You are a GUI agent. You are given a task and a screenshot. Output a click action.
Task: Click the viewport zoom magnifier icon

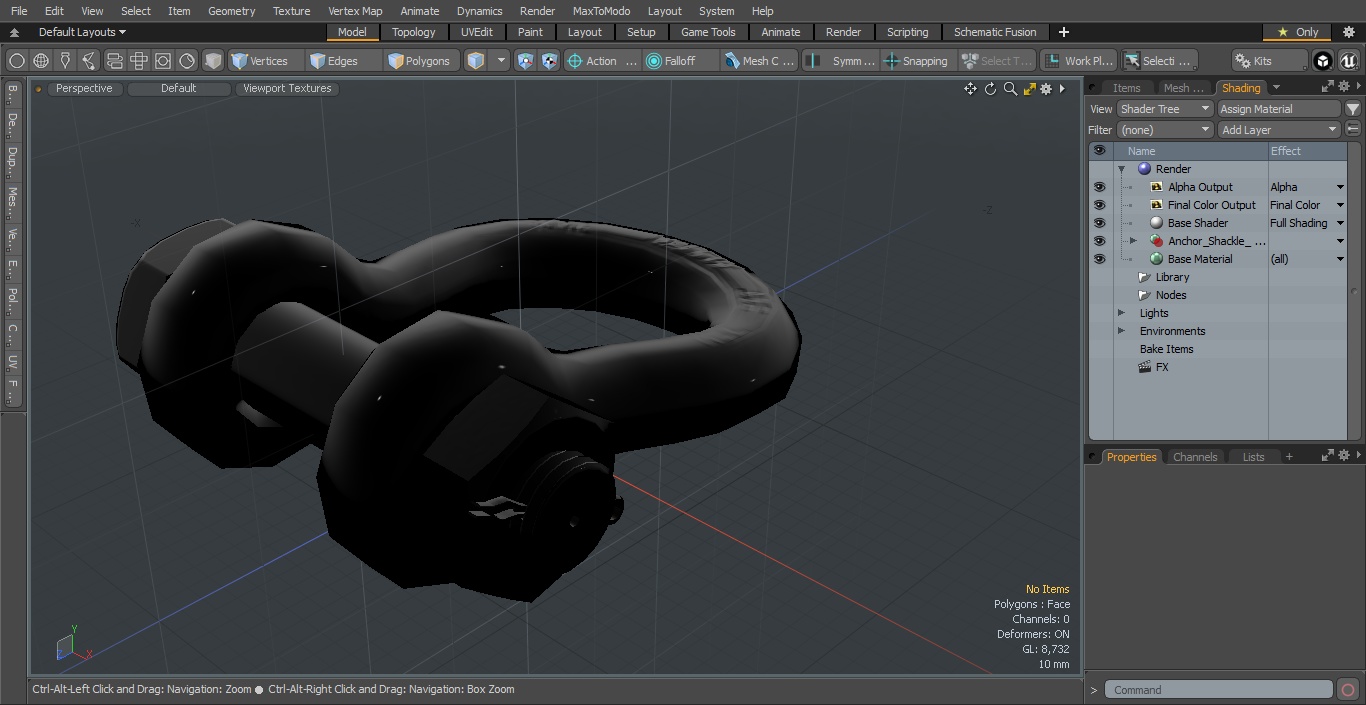[x=1010, y=89]
